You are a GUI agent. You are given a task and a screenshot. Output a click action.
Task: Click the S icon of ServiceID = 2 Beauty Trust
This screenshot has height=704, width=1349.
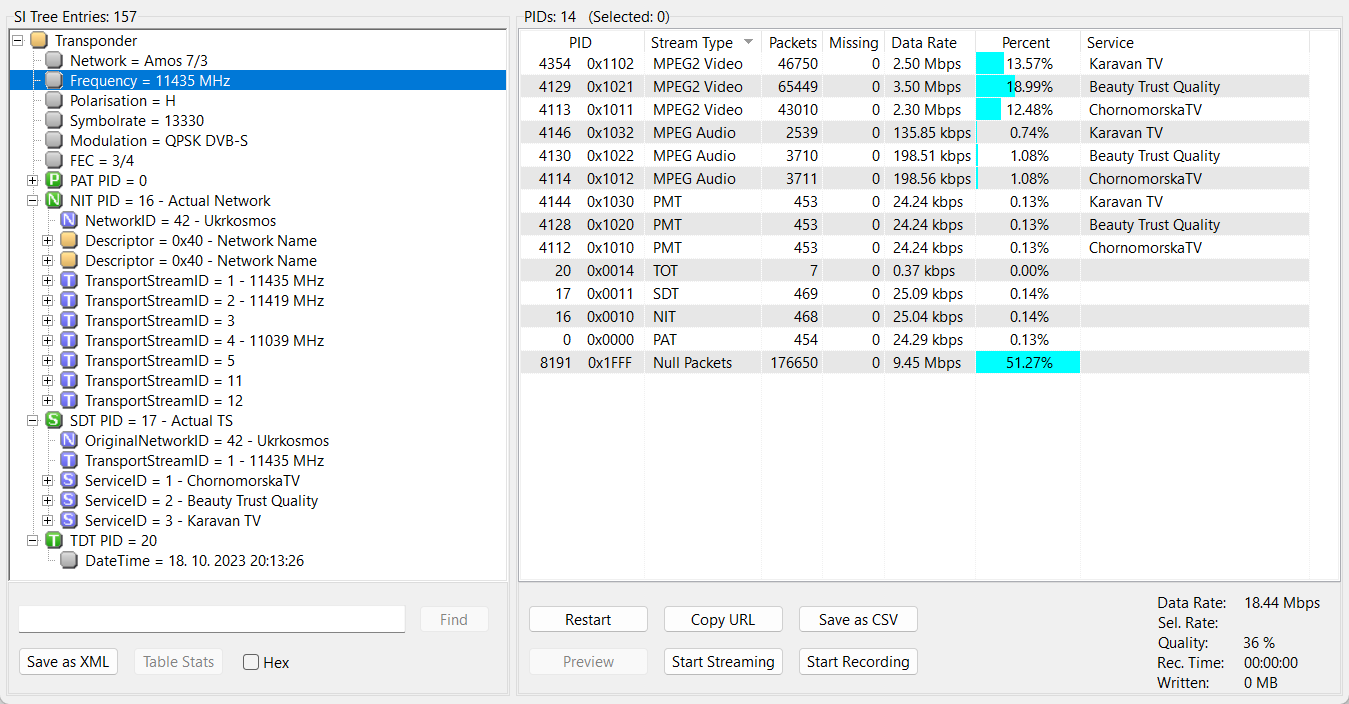68,501
